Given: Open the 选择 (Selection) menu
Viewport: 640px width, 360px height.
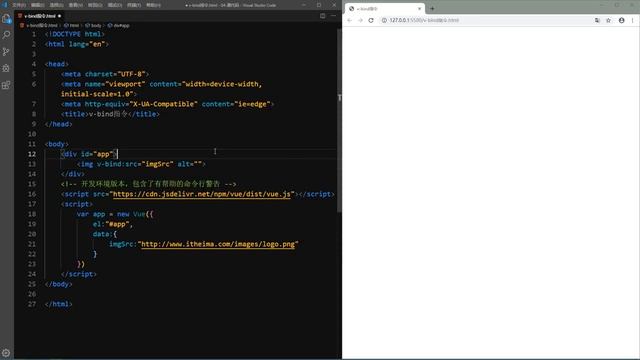Looking at the screenshot, I should 56,5.
